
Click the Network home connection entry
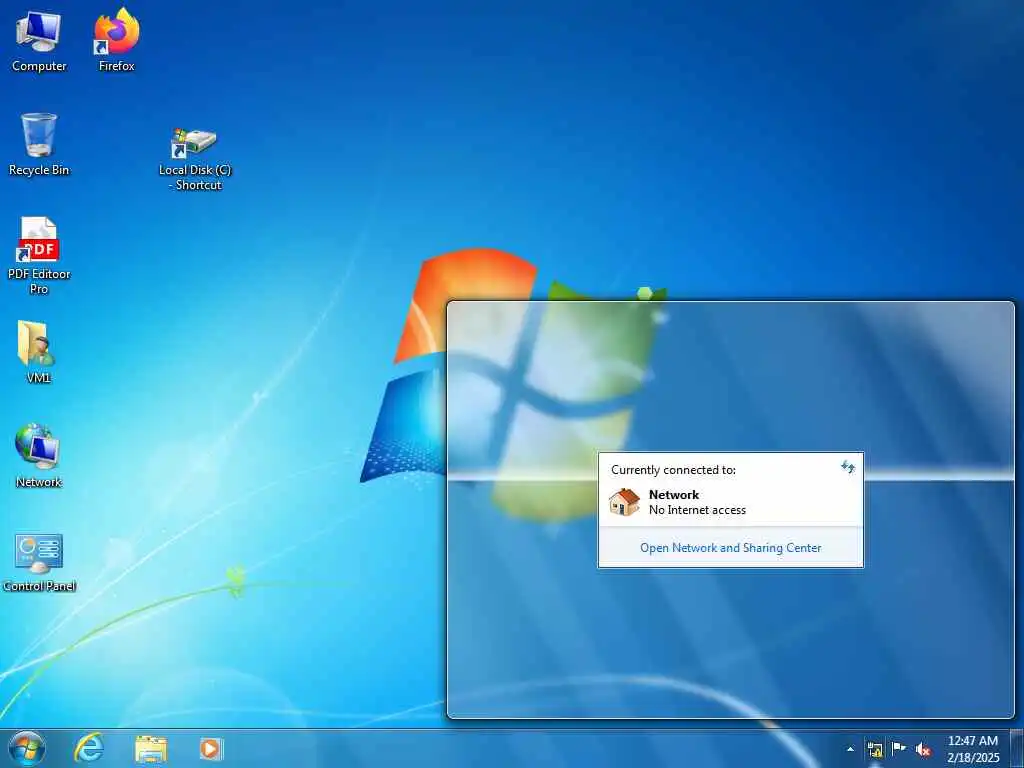click(x=731, y=502)
